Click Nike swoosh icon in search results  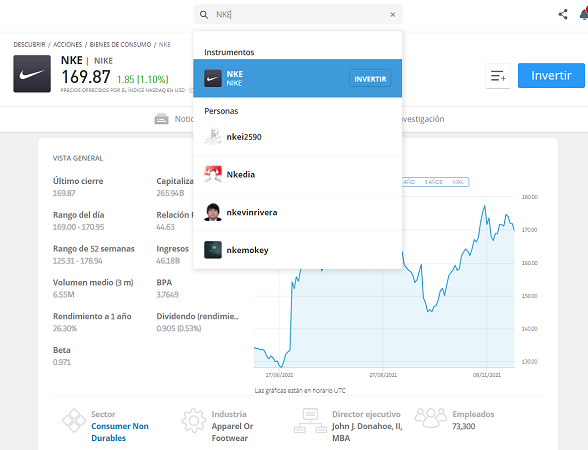(x=213, y=79)
